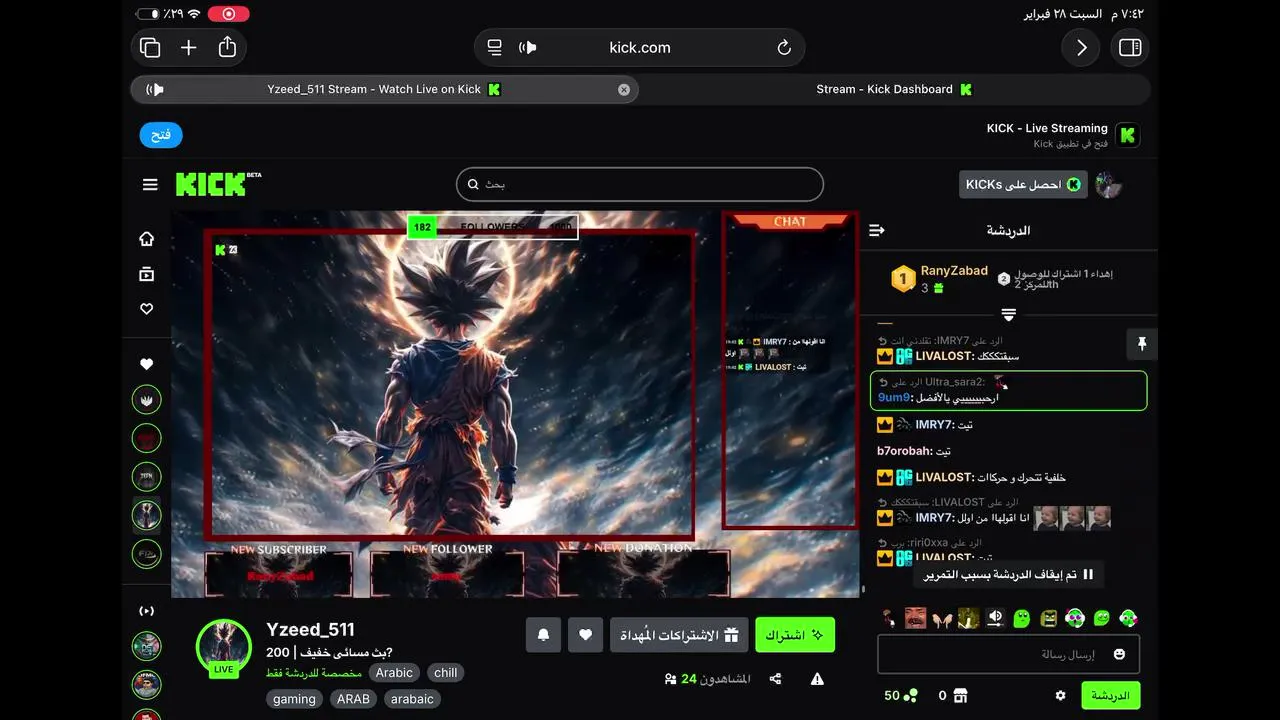Share stream using share nodes icon
Image resolution: width=1280 pixels, height=720 pixels.
coord(775,679)
